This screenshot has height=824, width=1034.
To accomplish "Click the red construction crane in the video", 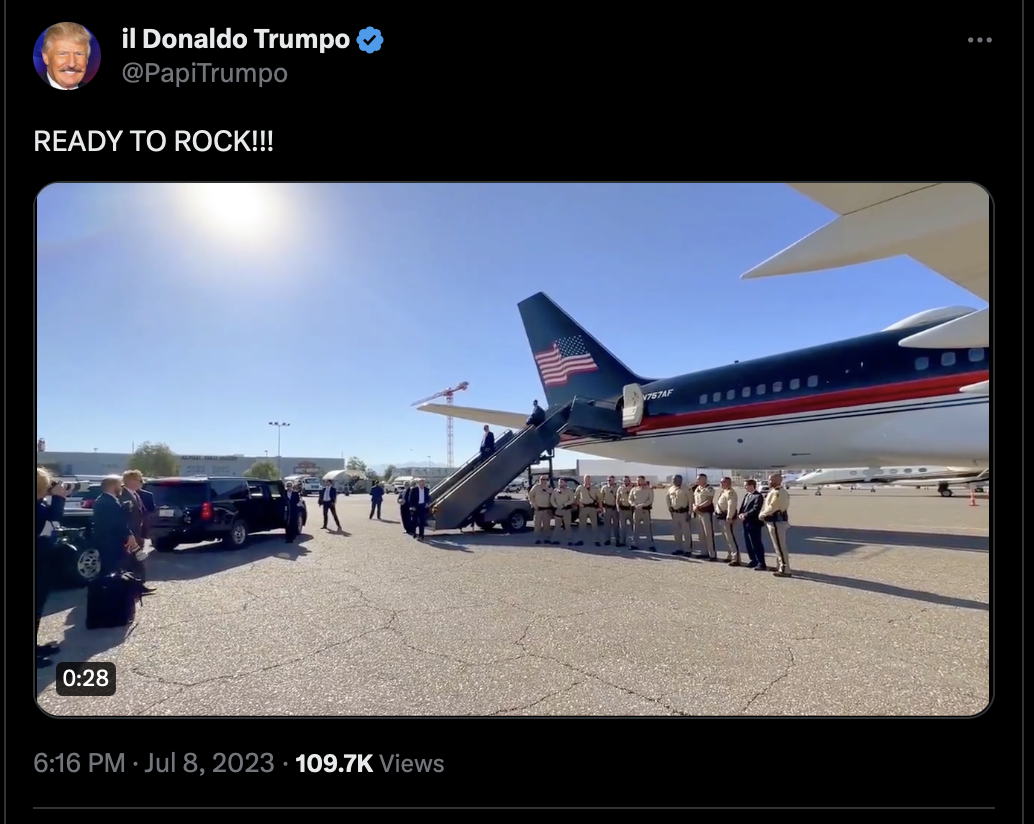I will (444, 421).
